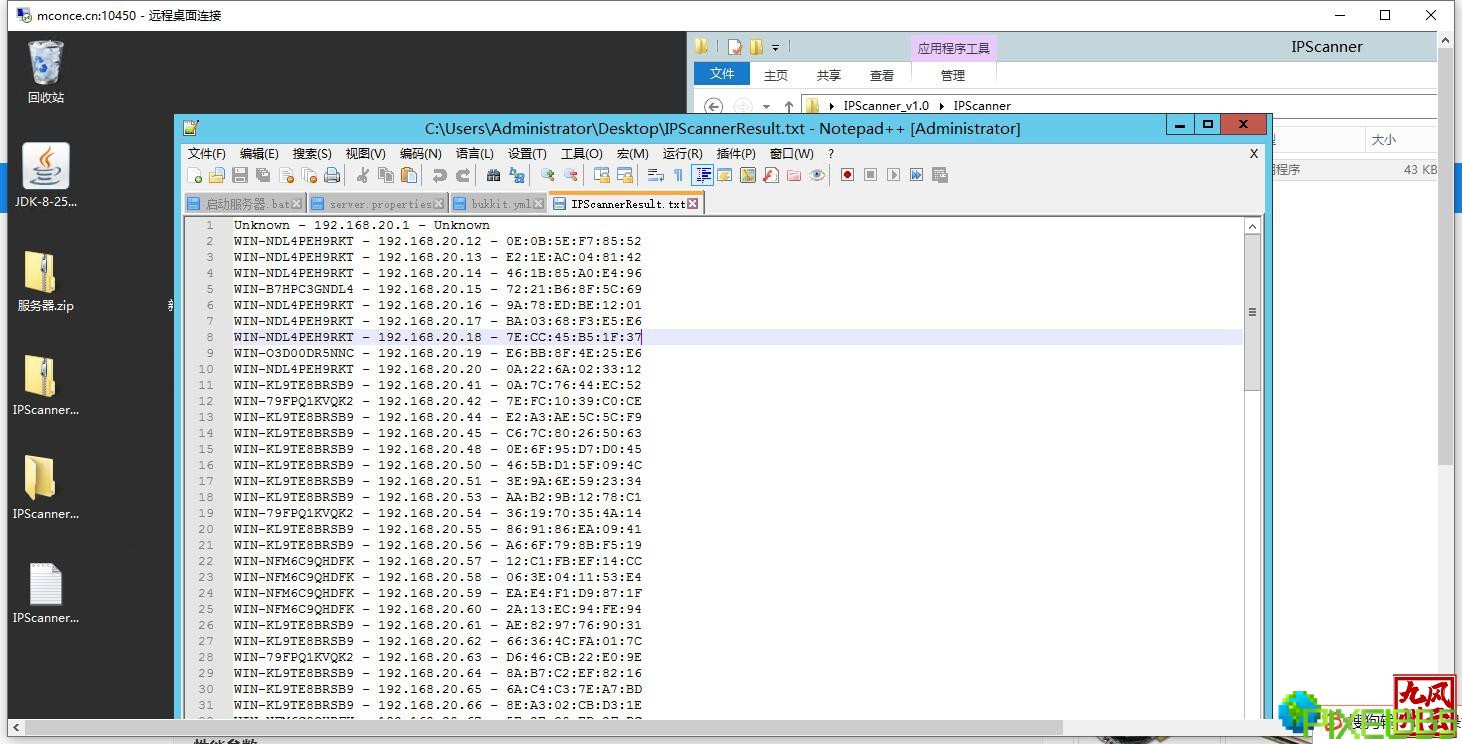Toggle show all characters
Viewport: 1462px width, 744px height.
click(x=678, y=175)
